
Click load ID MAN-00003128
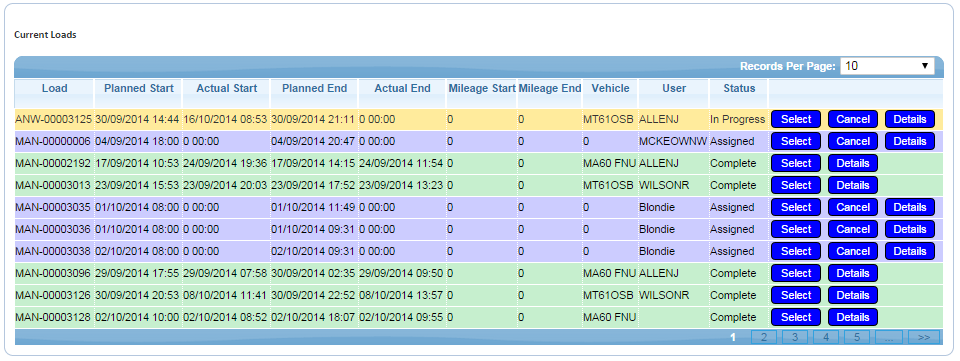pos(53,318)
